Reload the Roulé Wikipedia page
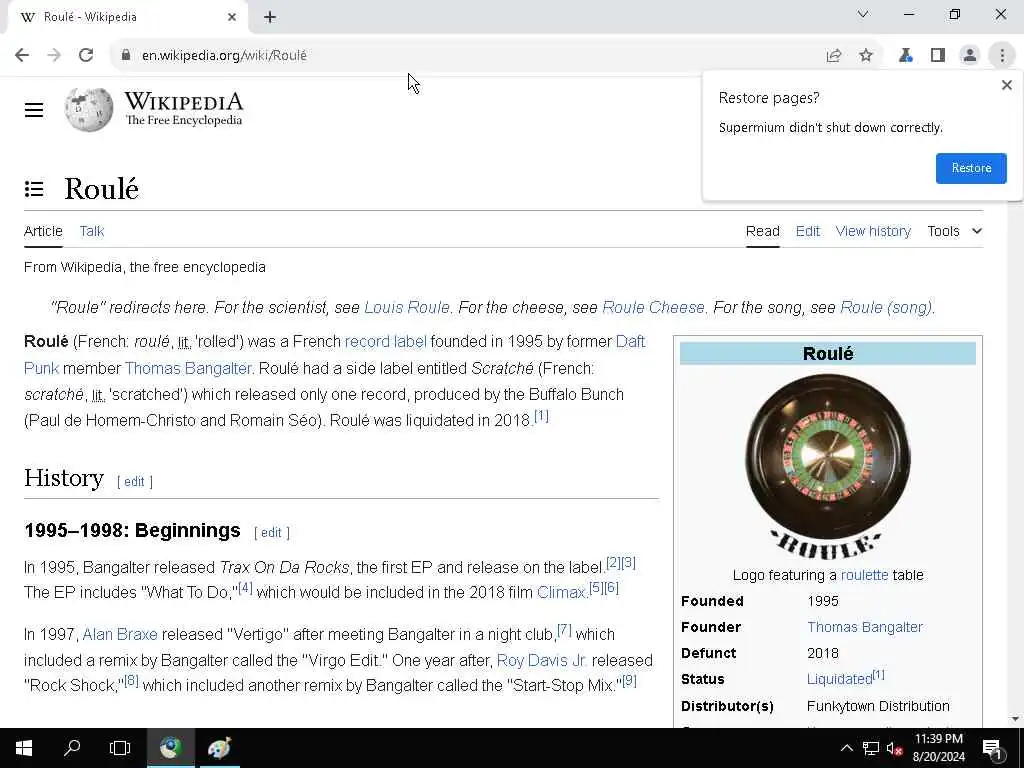 (86, 56)
